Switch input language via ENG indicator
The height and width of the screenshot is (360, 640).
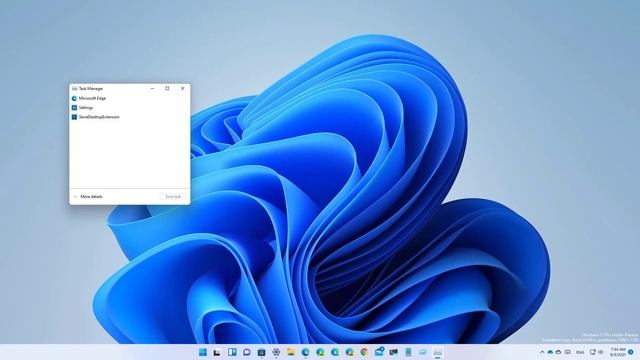580,352
